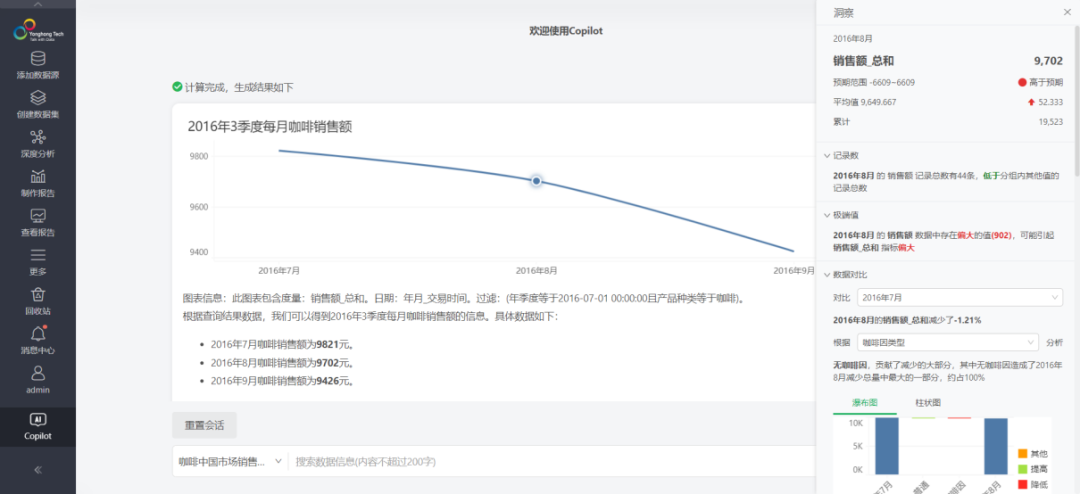Open 查看报告 in the sidebar
This screenshot has width=1080, height=494.
[x=38, y=221]
